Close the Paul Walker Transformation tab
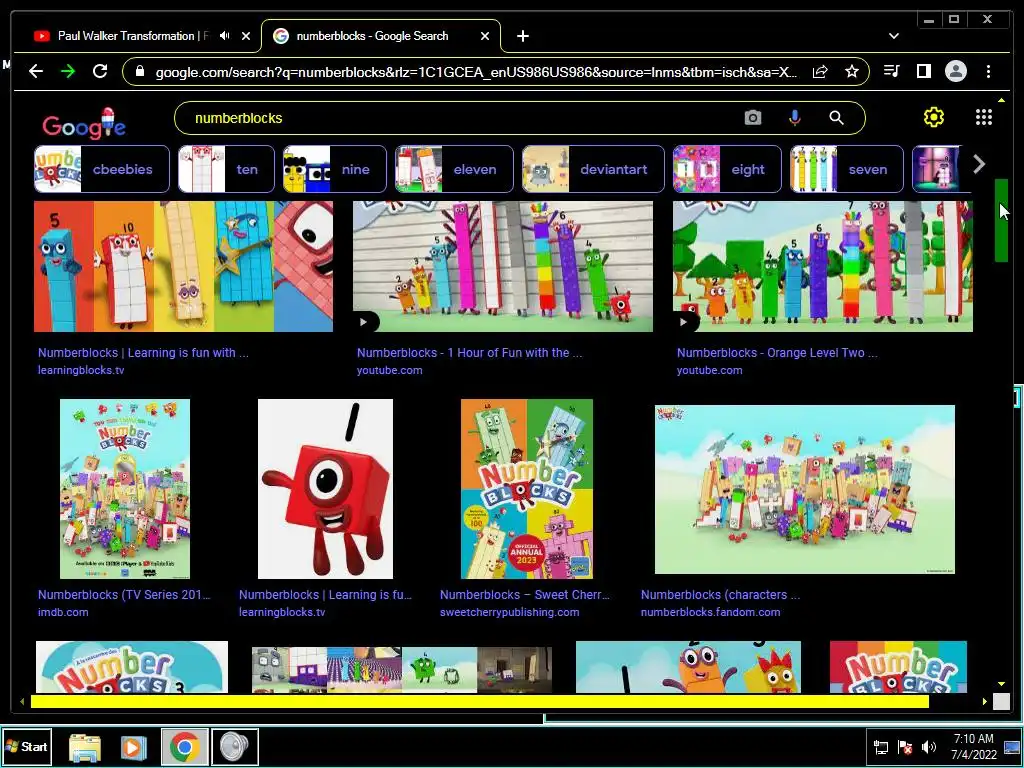 click(246, 36)
